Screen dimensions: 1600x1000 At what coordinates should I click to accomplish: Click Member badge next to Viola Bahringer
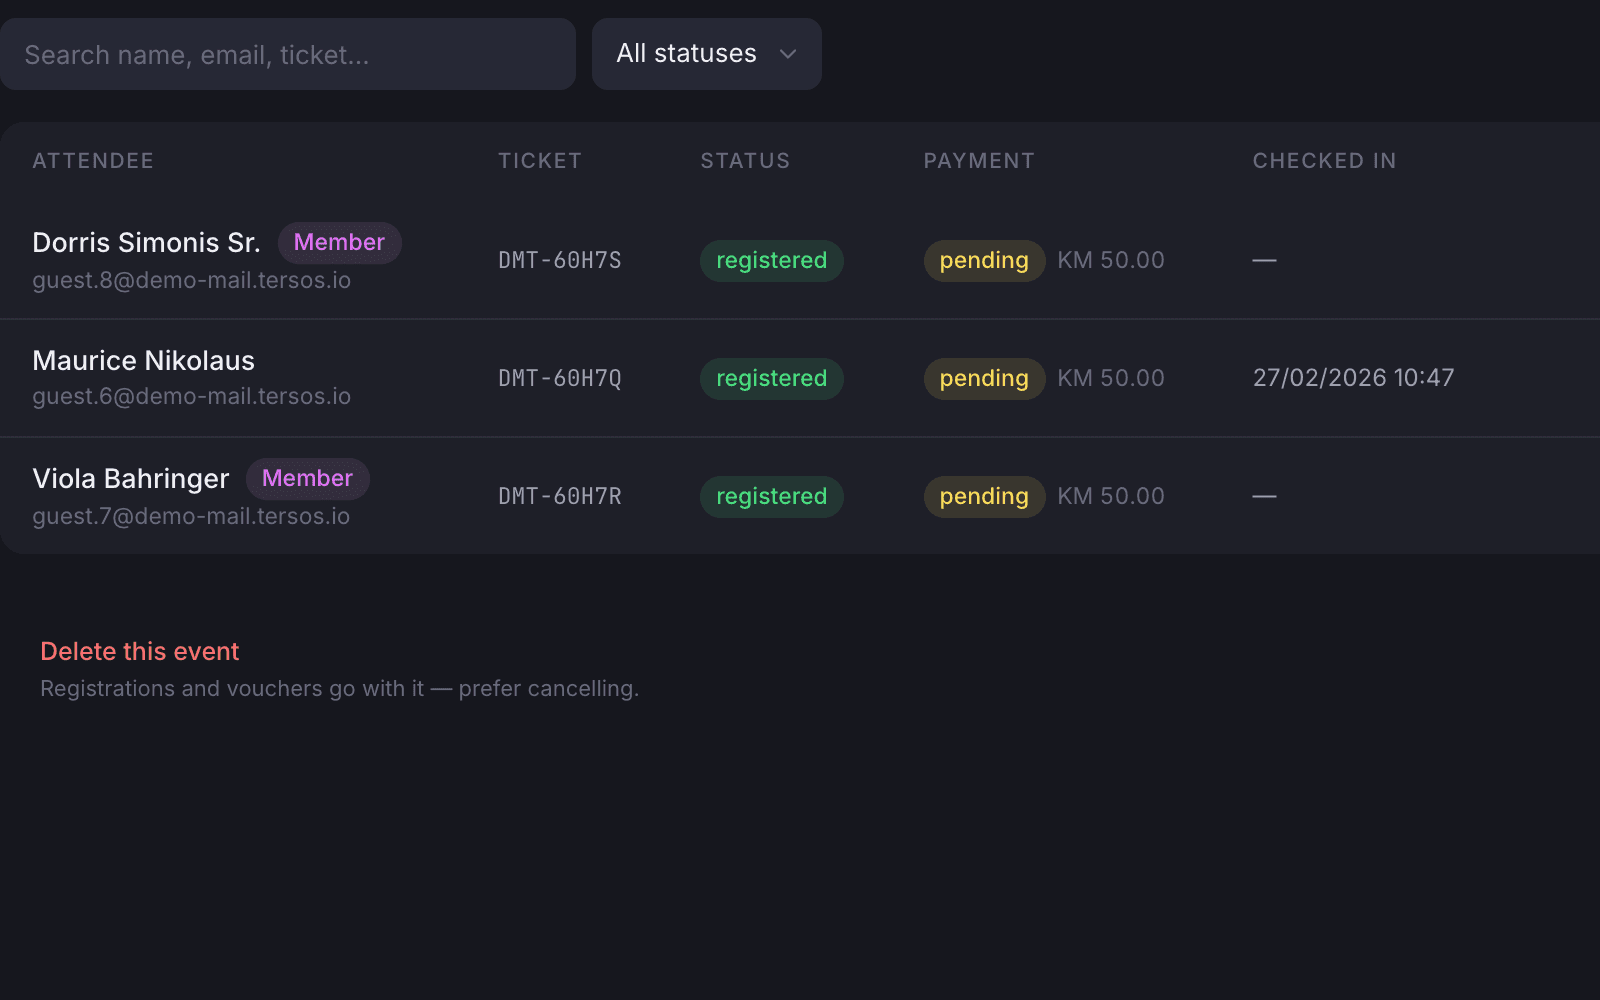tap(307, 478)
